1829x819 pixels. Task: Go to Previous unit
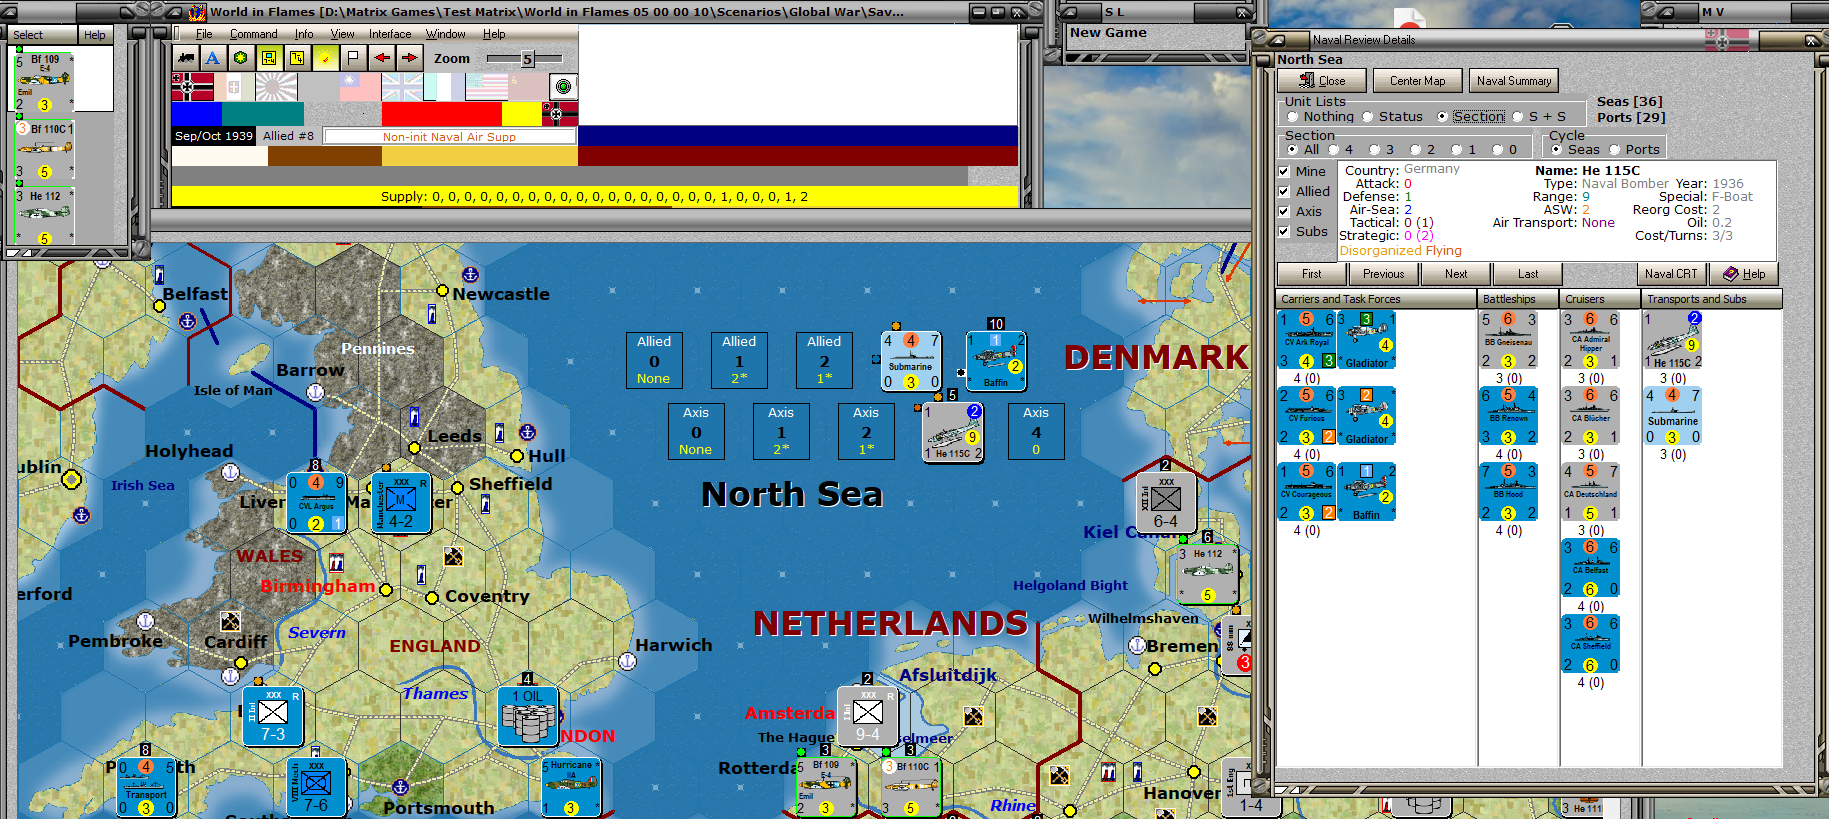pos(1383,274)
